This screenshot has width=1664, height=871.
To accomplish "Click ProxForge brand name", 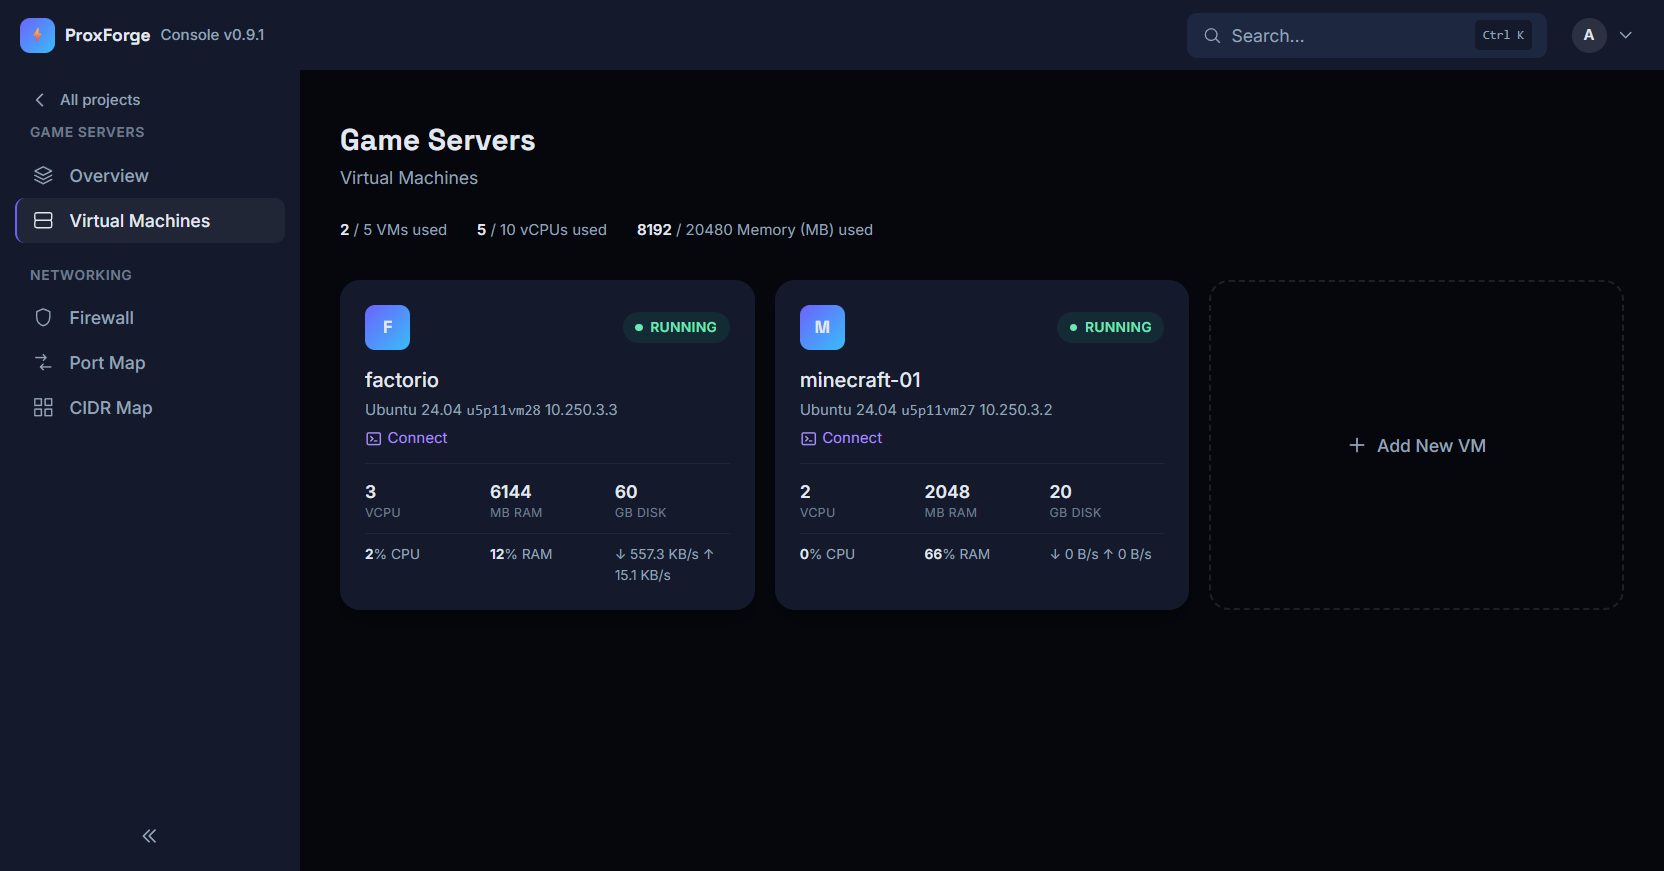I will point(107,35).
